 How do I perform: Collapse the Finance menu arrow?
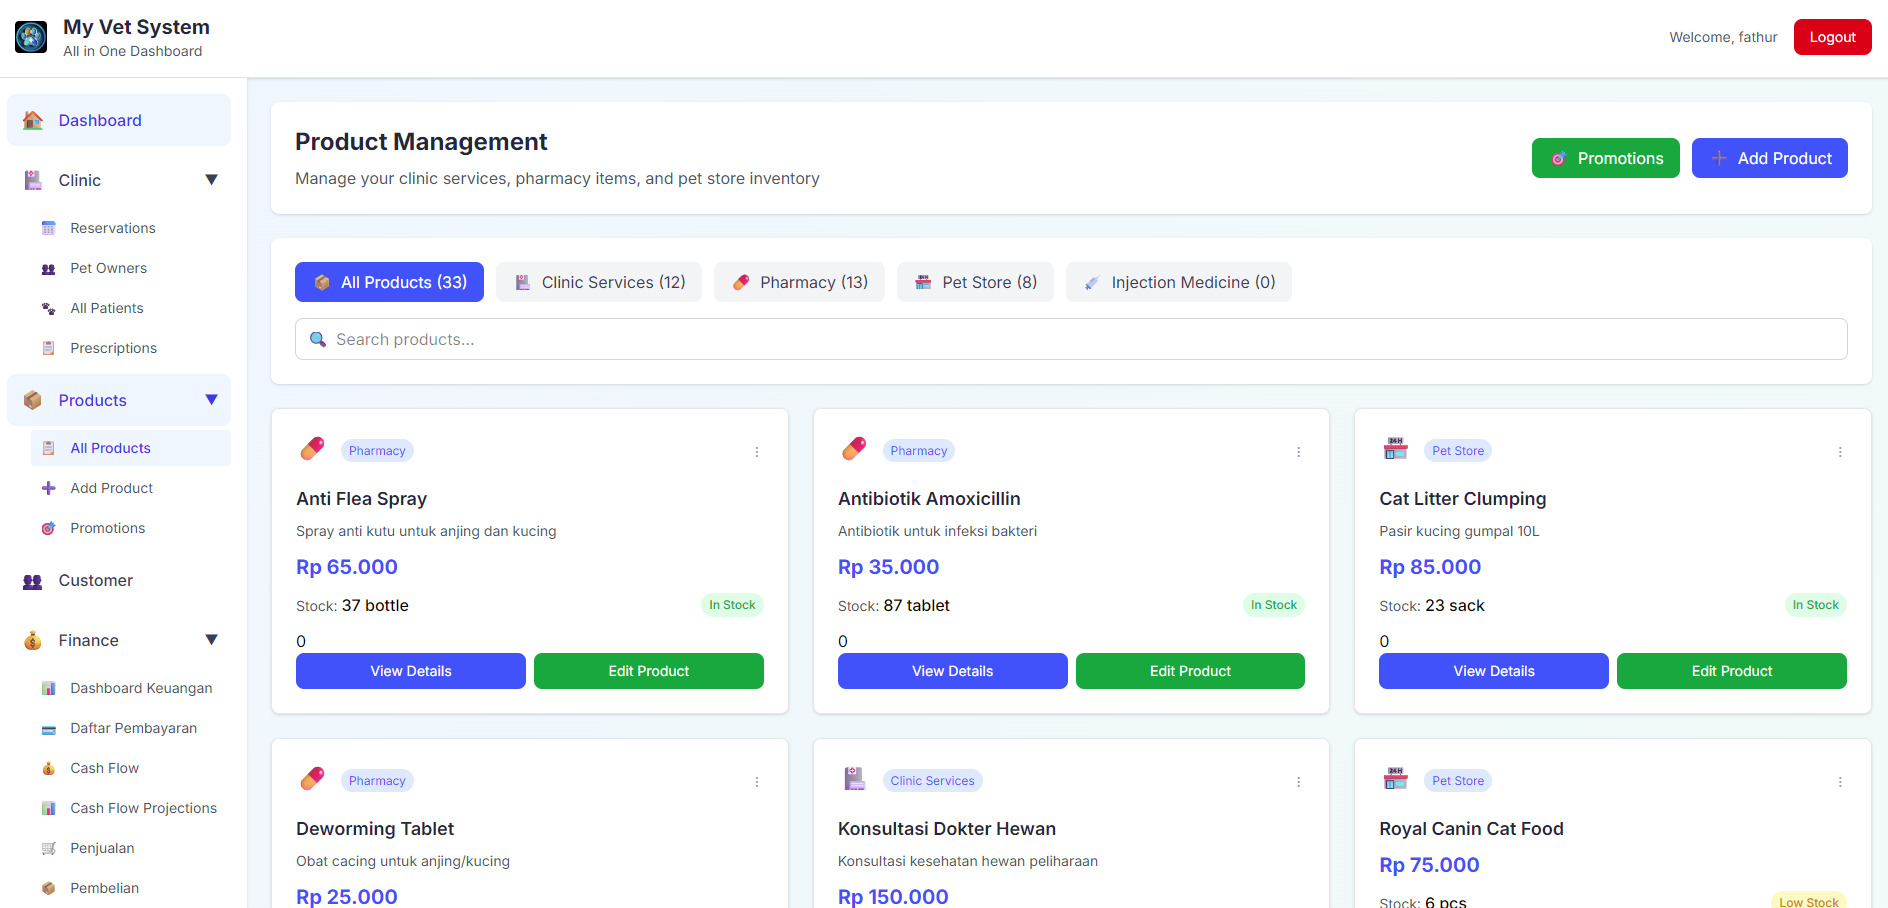211,640
